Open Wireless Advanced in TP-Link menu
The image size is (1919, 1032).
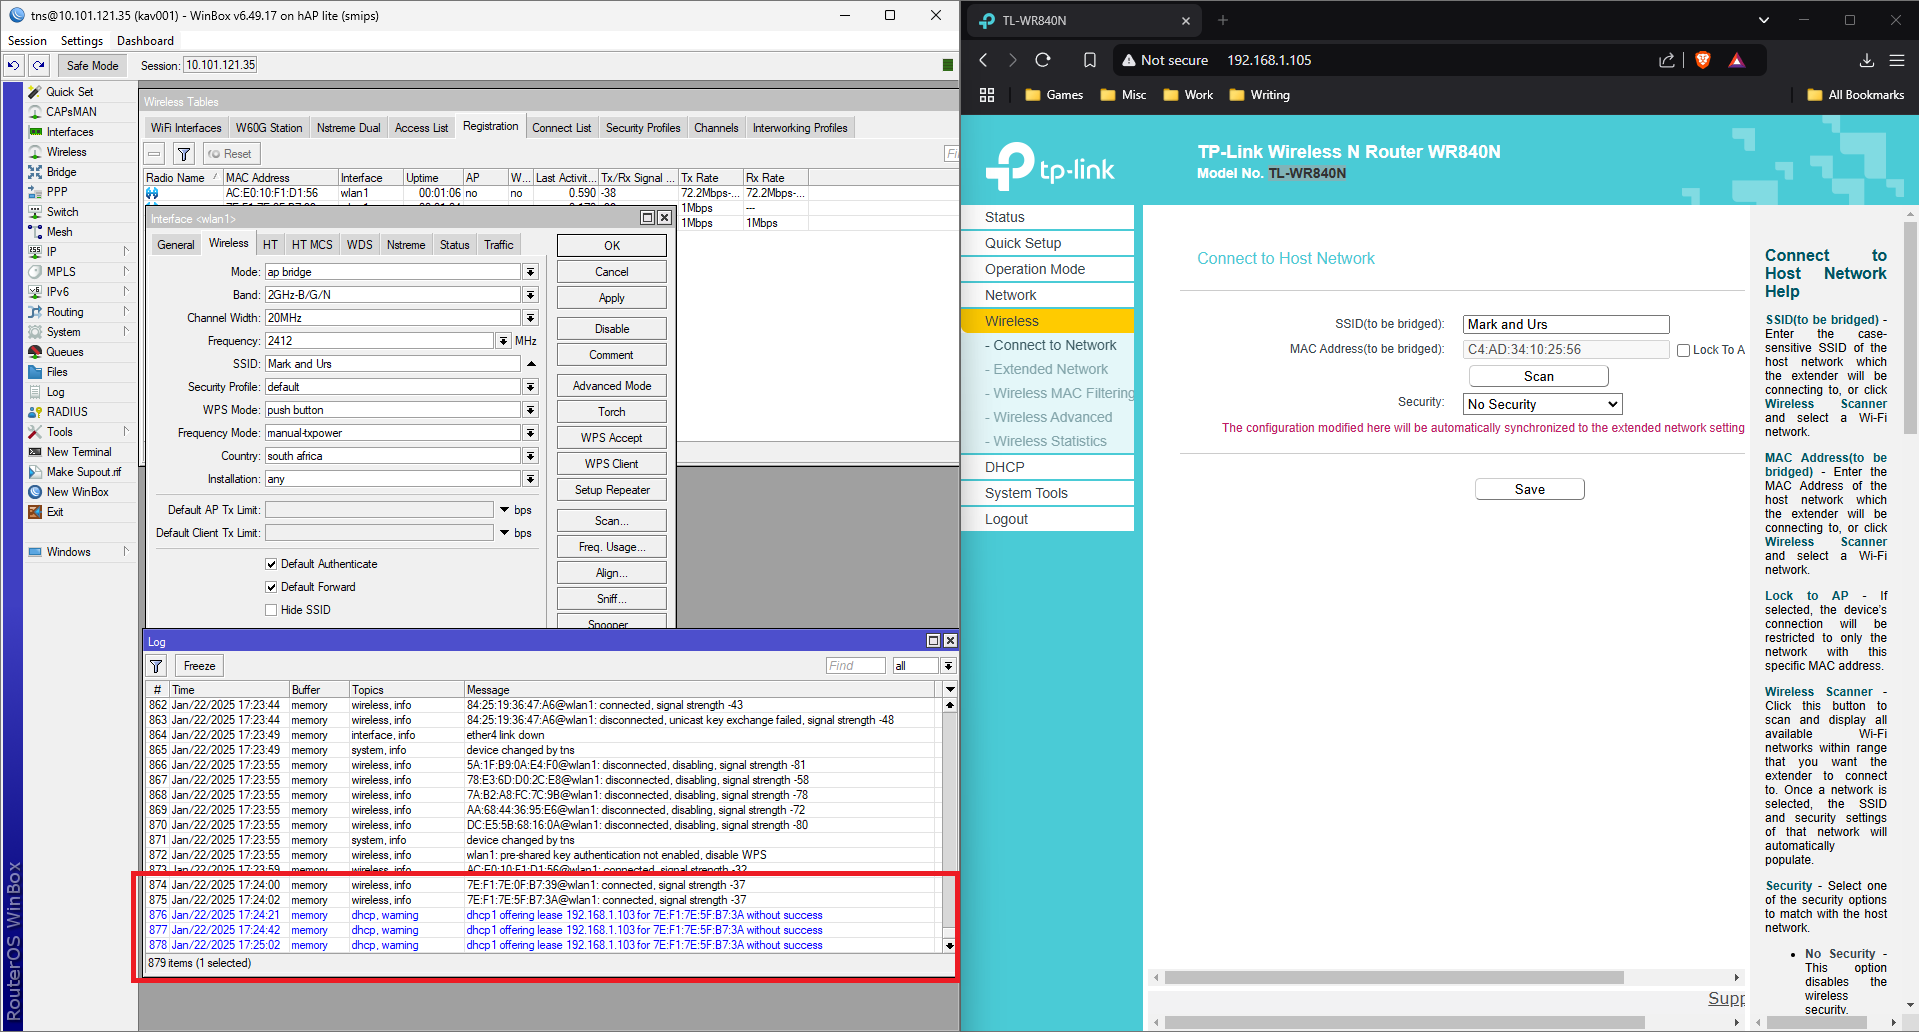(1052, 417)
